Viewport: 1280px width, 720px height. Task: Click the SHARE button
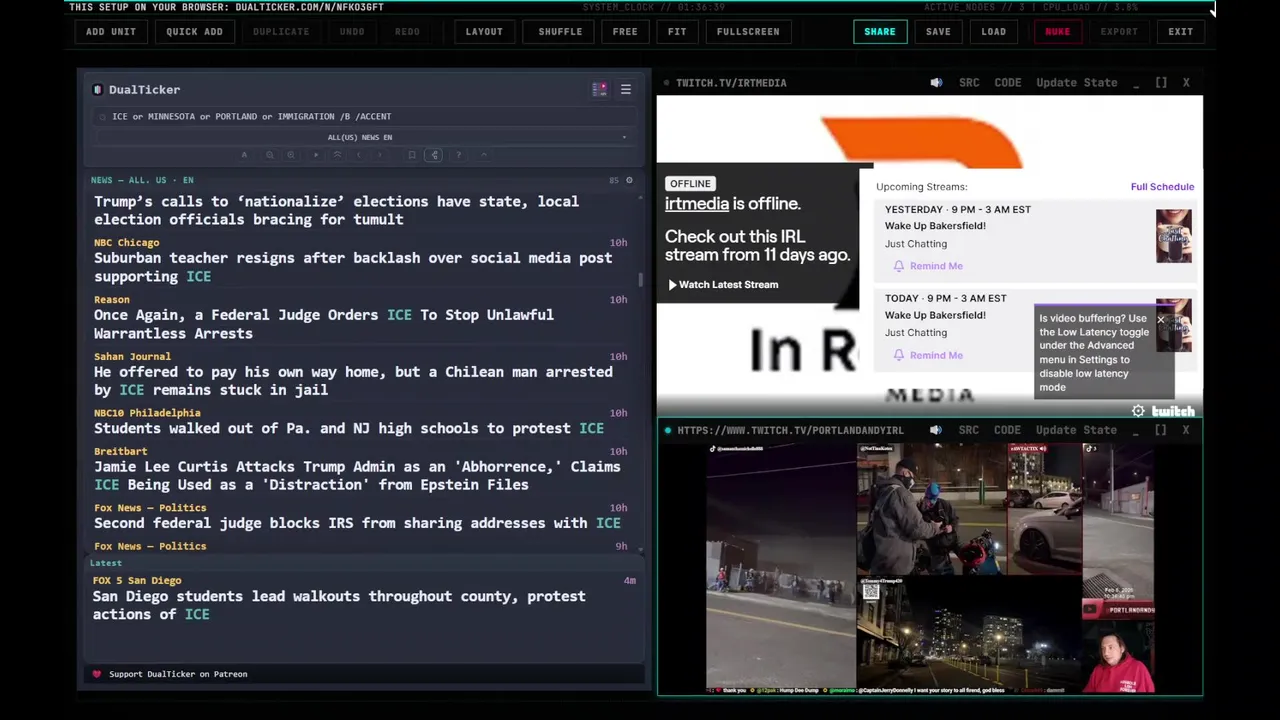pyautogui.click(x=880, y=31)
